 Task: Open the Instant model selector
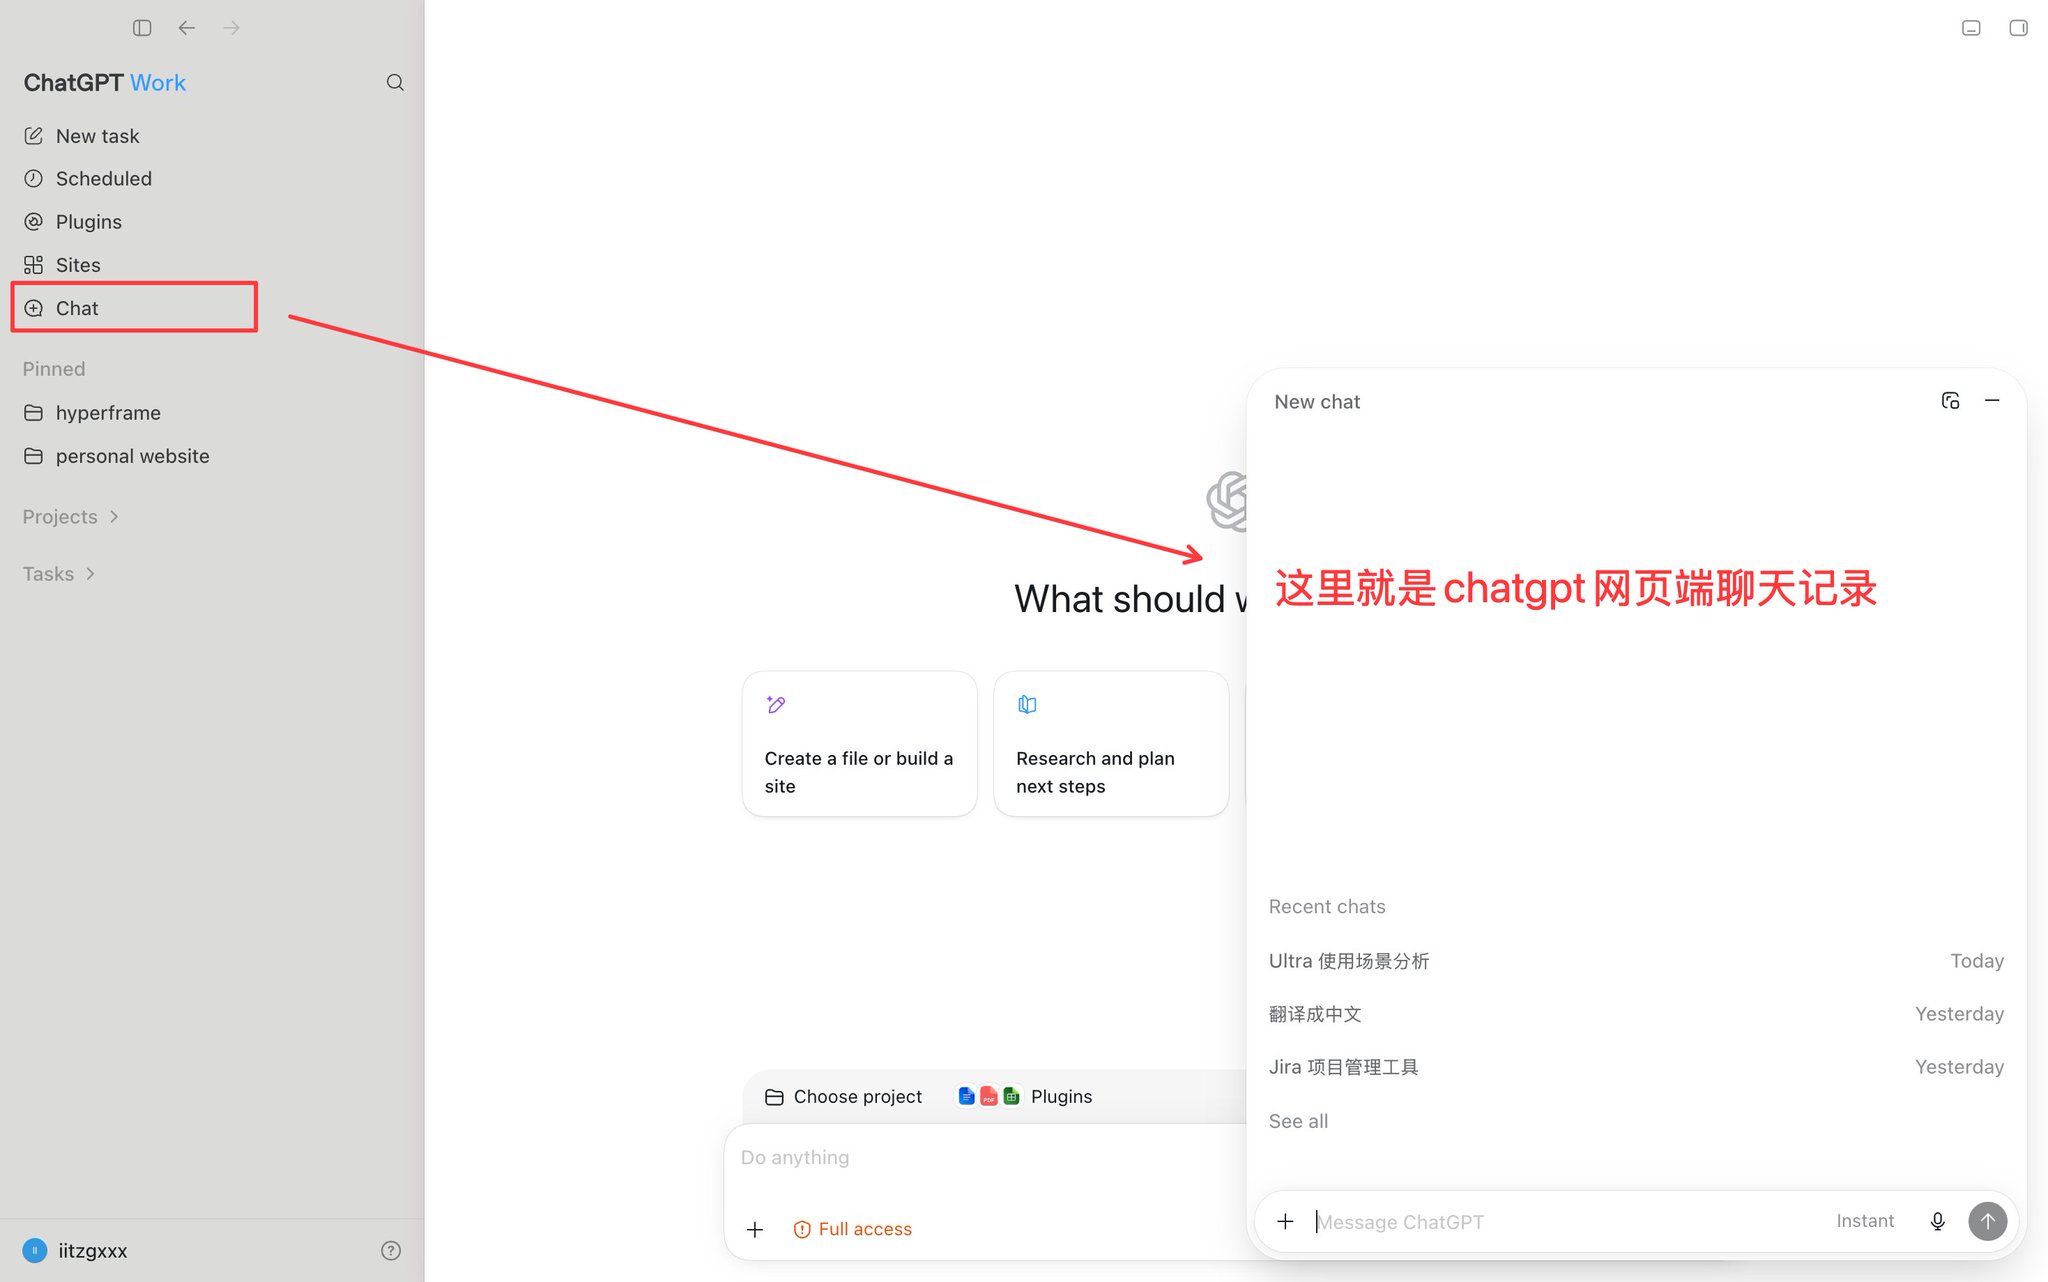pyautogui.click(x=1865, y=1221)
